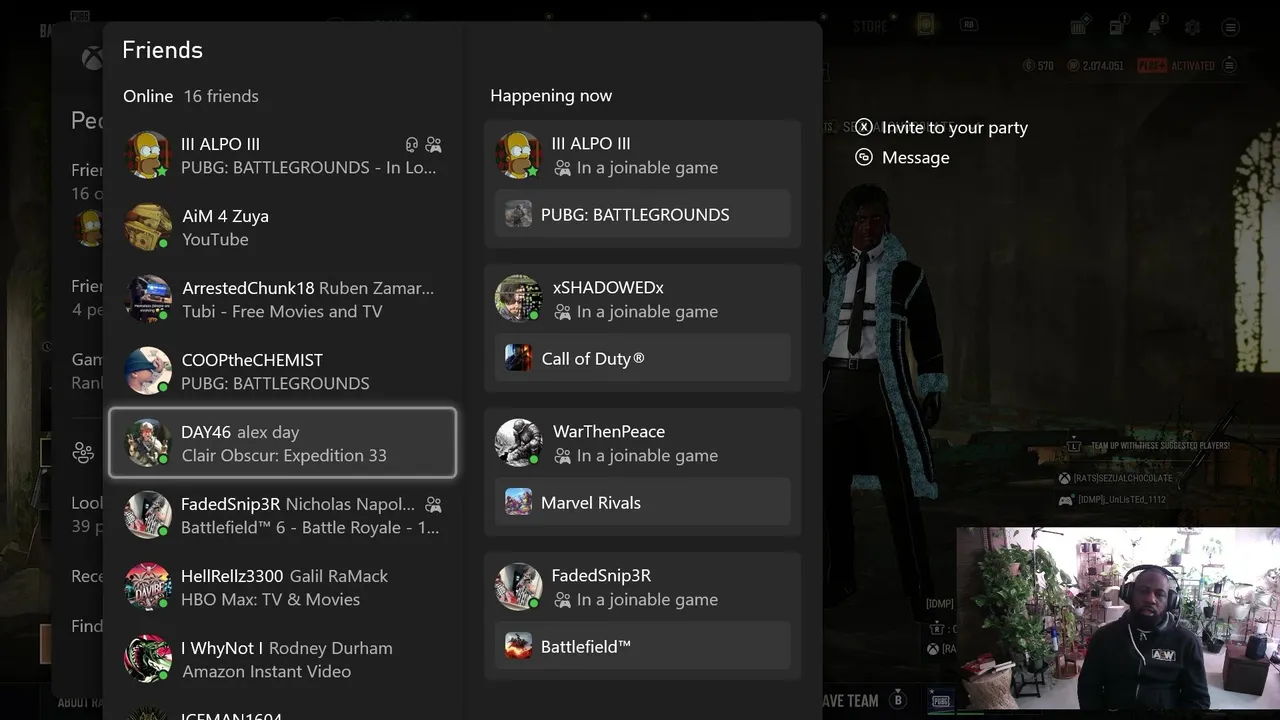Choose Message option
Screen dimensions: 1280x720
tap(915, 157)
